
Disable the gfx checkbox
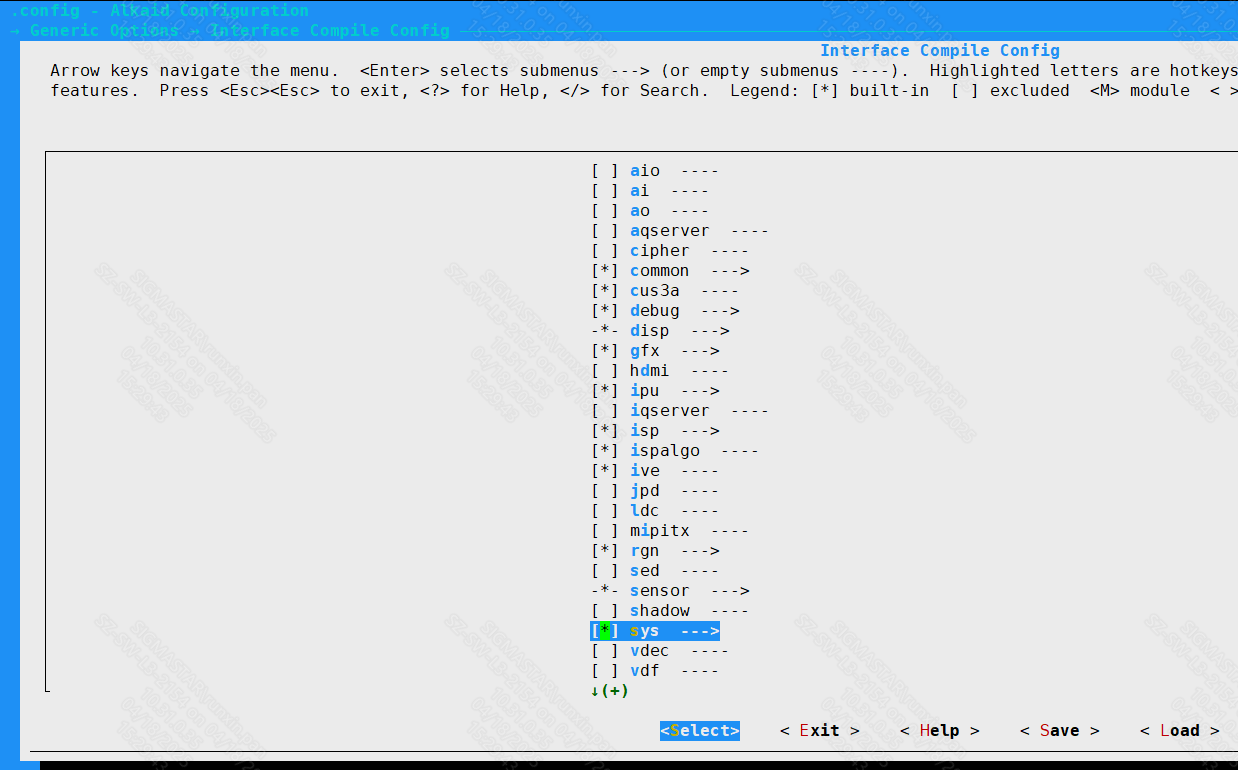pyautogui.click(x=604, y=351)
